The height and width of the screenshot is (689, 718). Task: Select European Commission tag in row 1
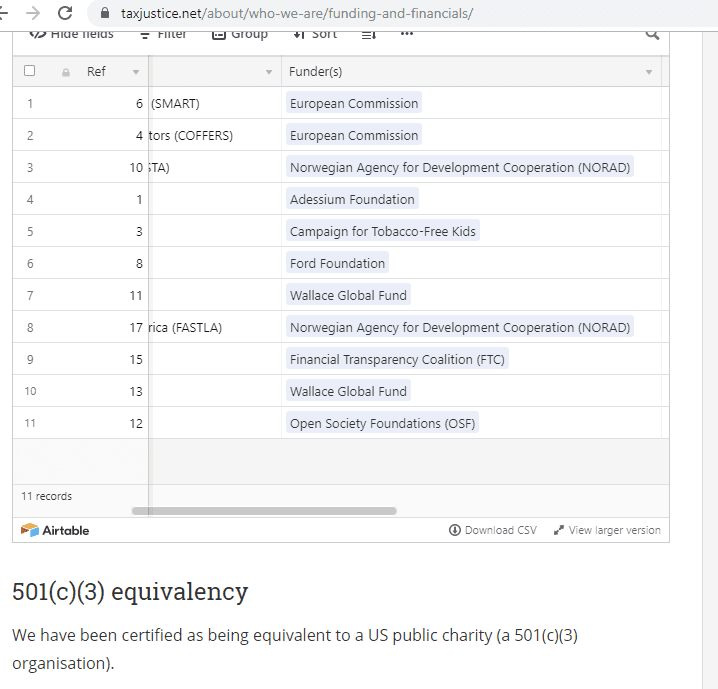click(354, 103)
